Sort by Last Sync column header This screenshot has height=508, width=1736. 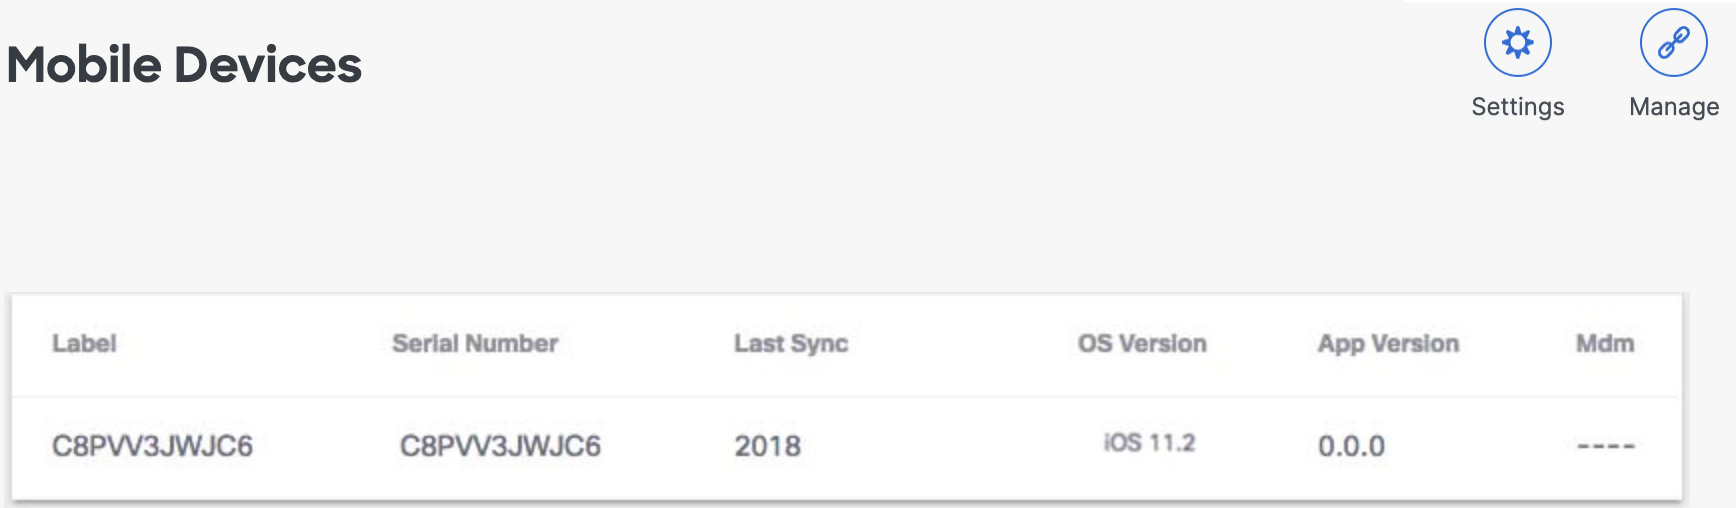pyautogui.click(x=791, y=344)
